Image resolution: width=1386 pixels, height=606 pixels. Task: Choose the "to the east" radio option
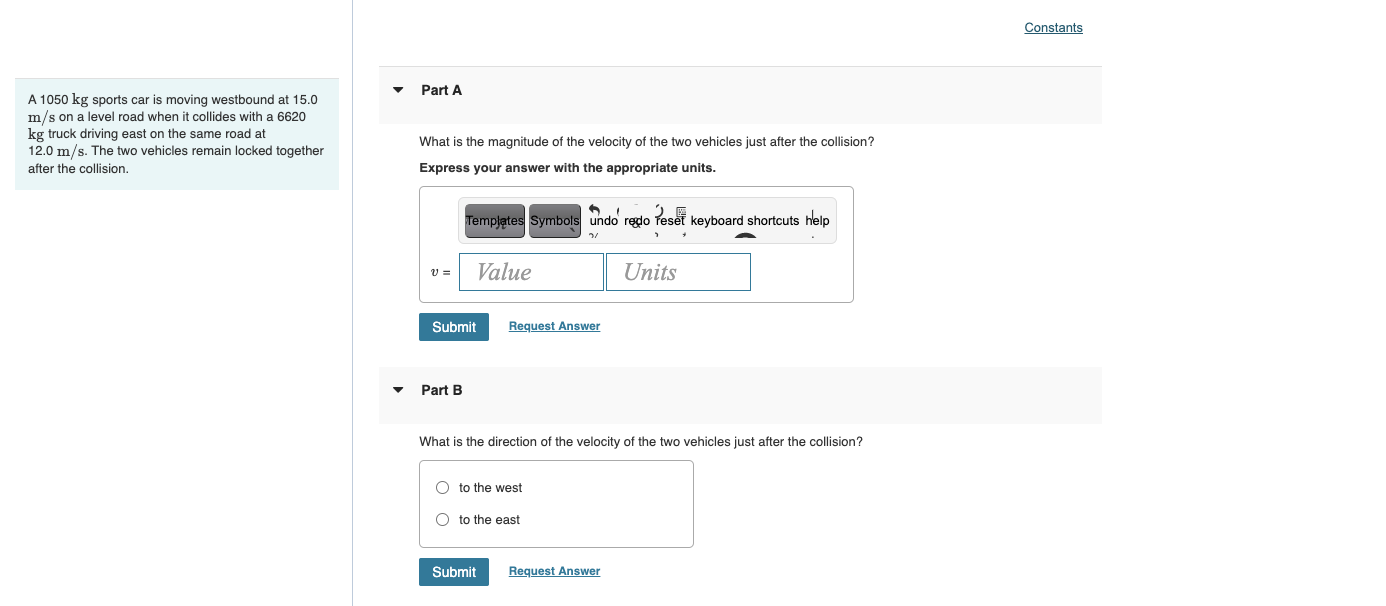coord(442,520)
